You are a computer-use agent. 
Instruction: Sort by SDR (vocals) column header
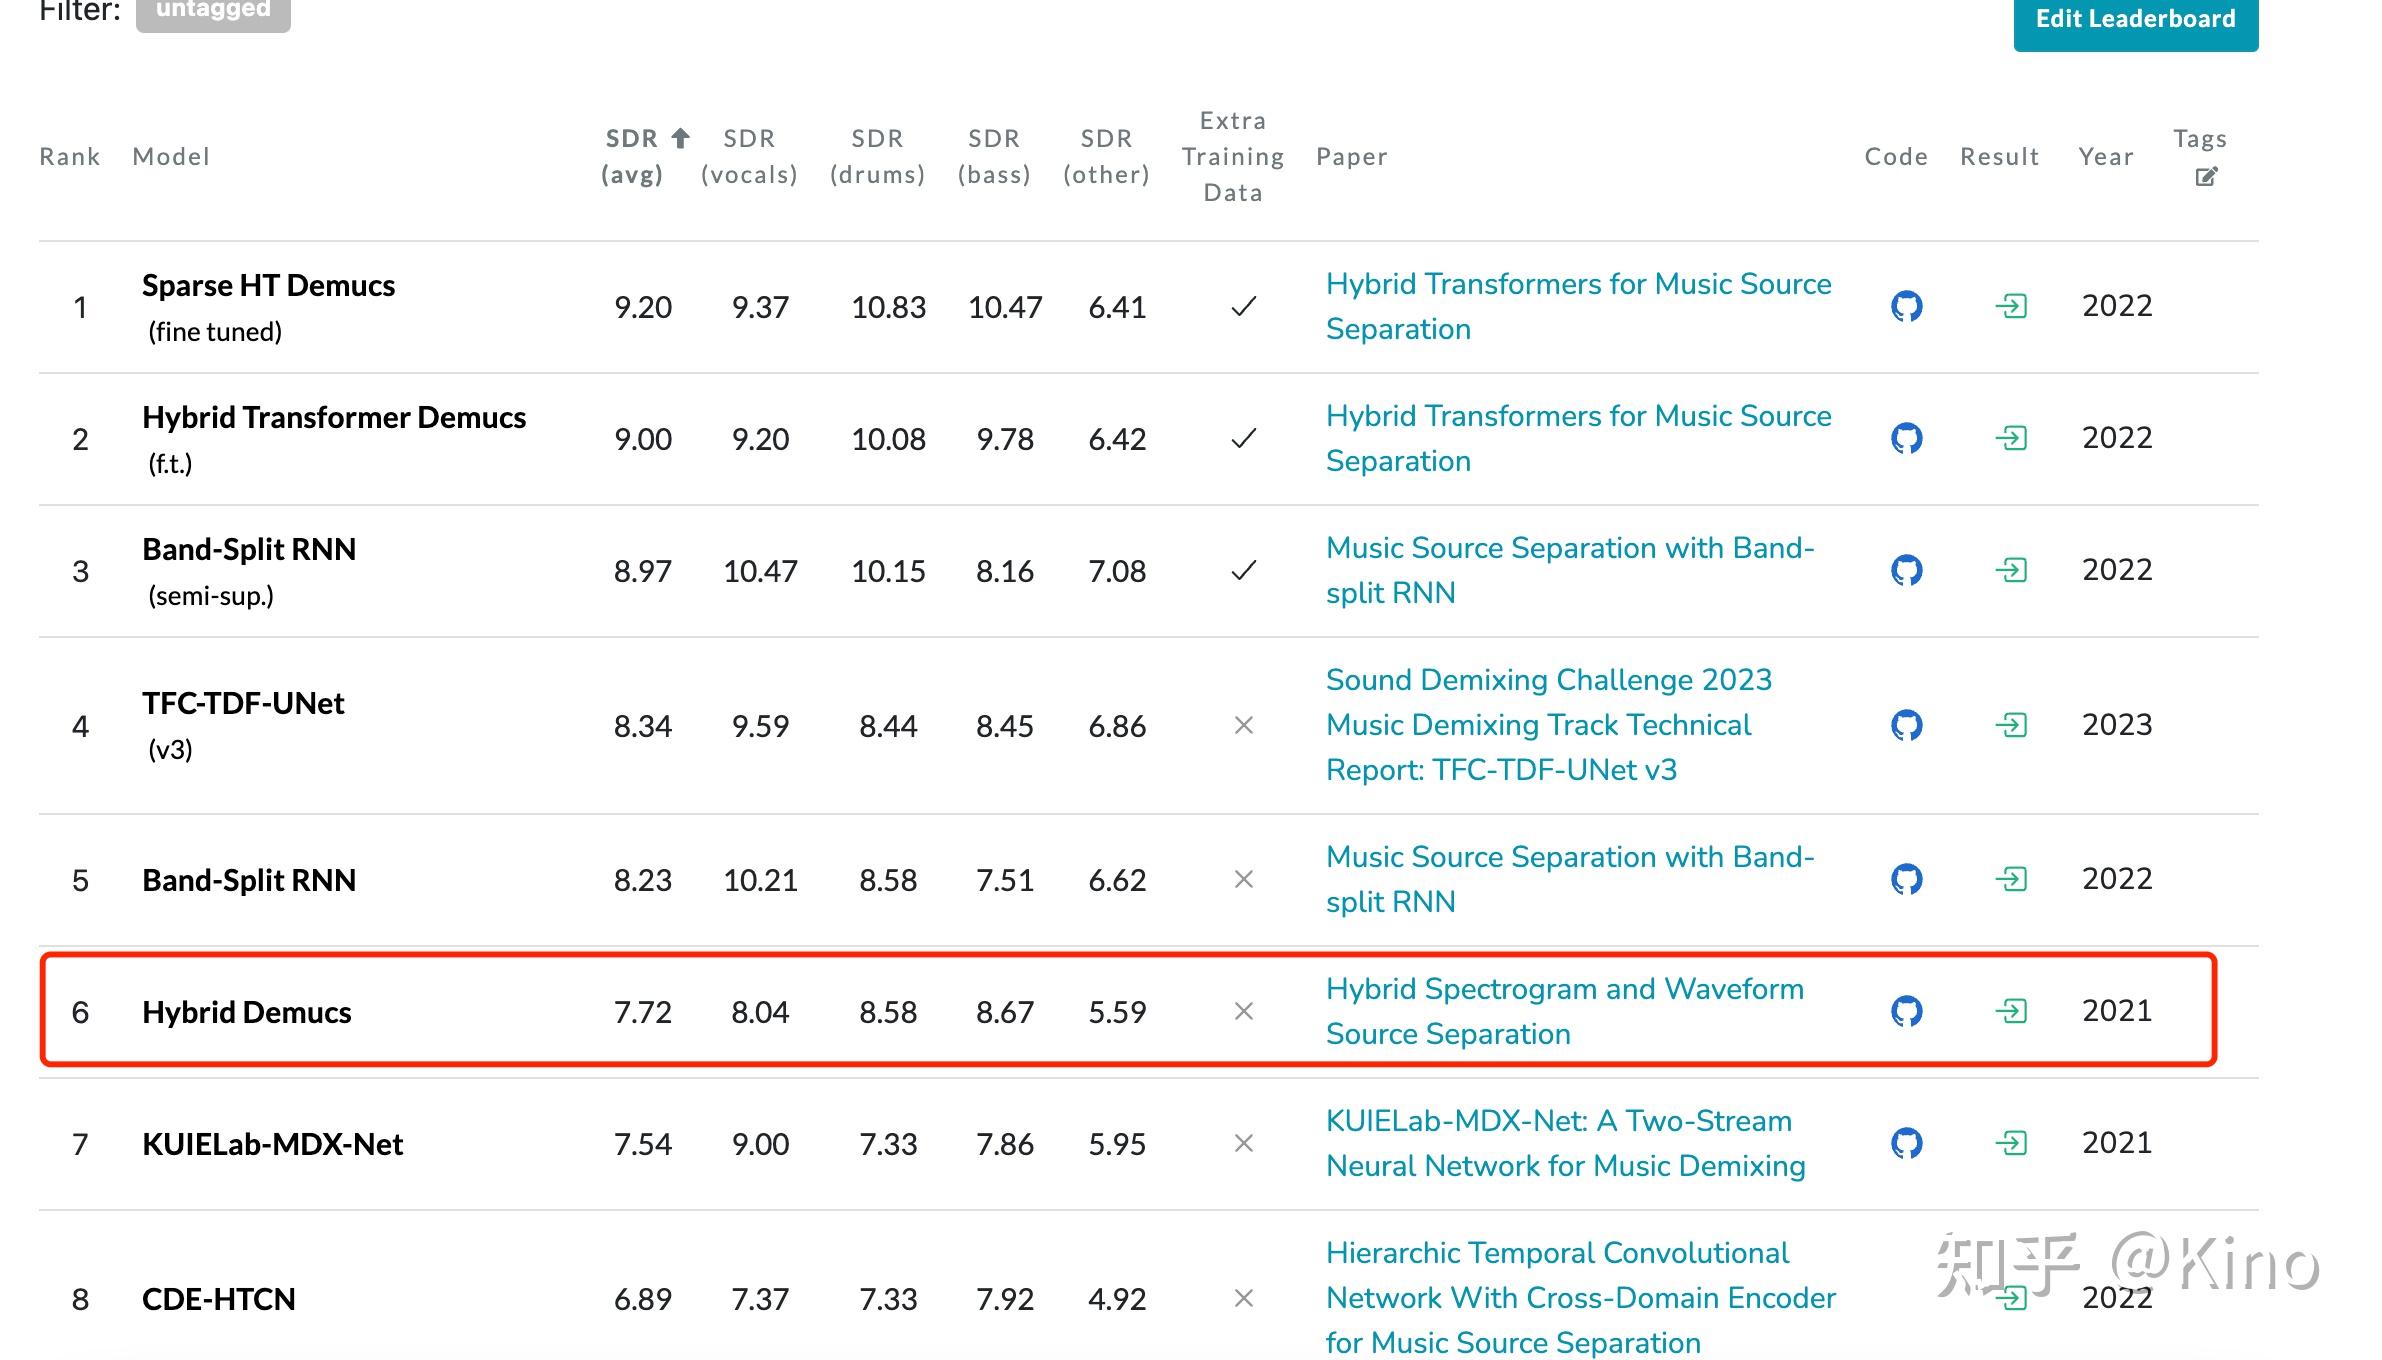pyautogui.click(x=749, y=156)
